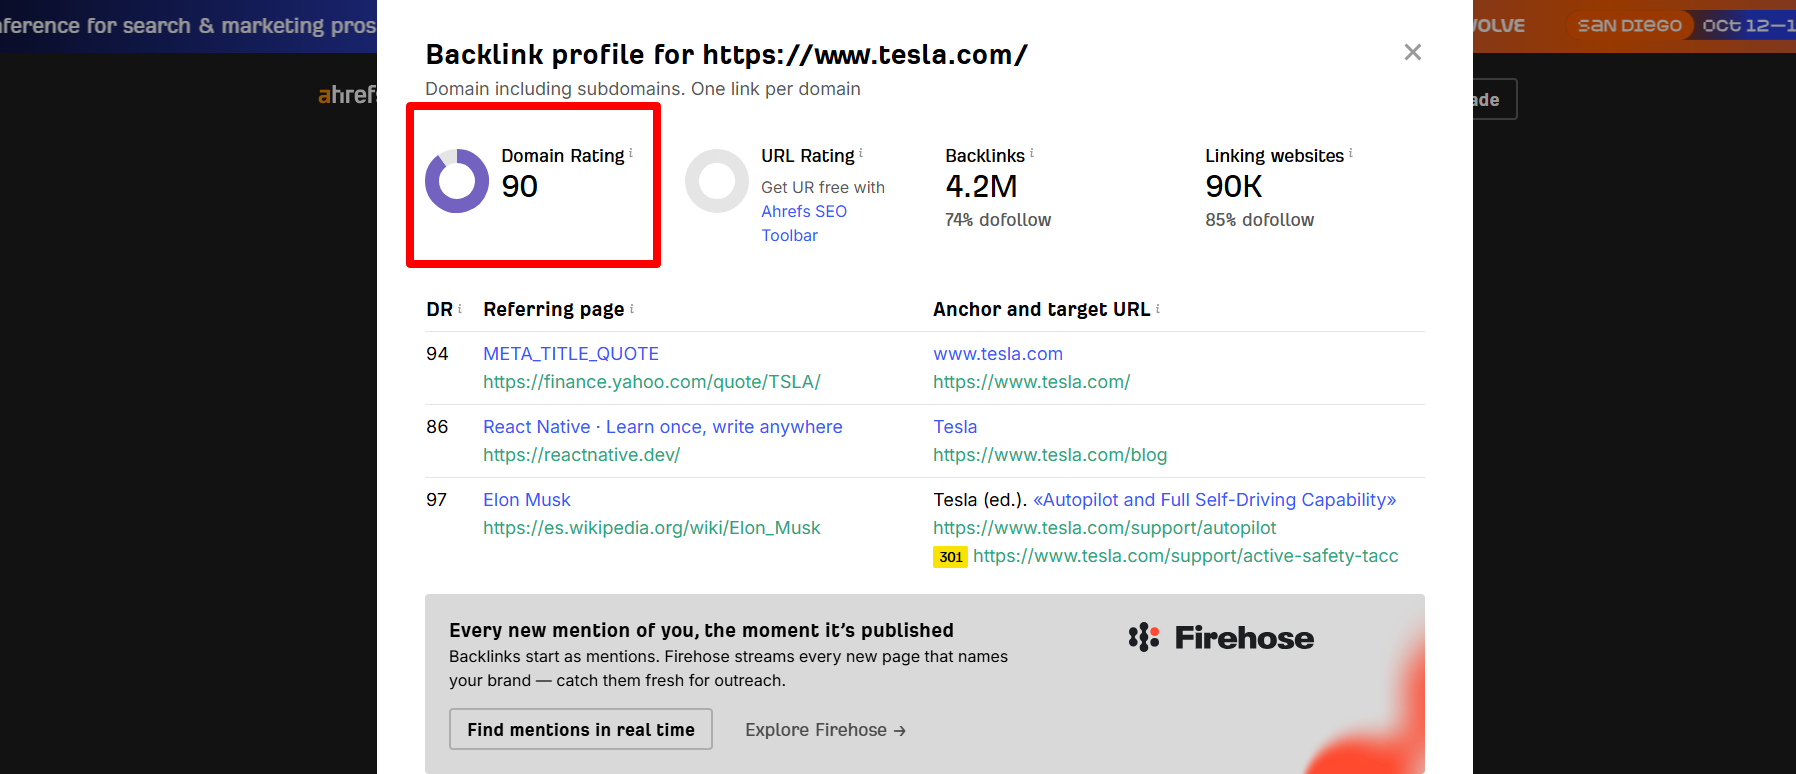Click the San Diego banner label
The image size is (1796, 774).
point(1630,25)
